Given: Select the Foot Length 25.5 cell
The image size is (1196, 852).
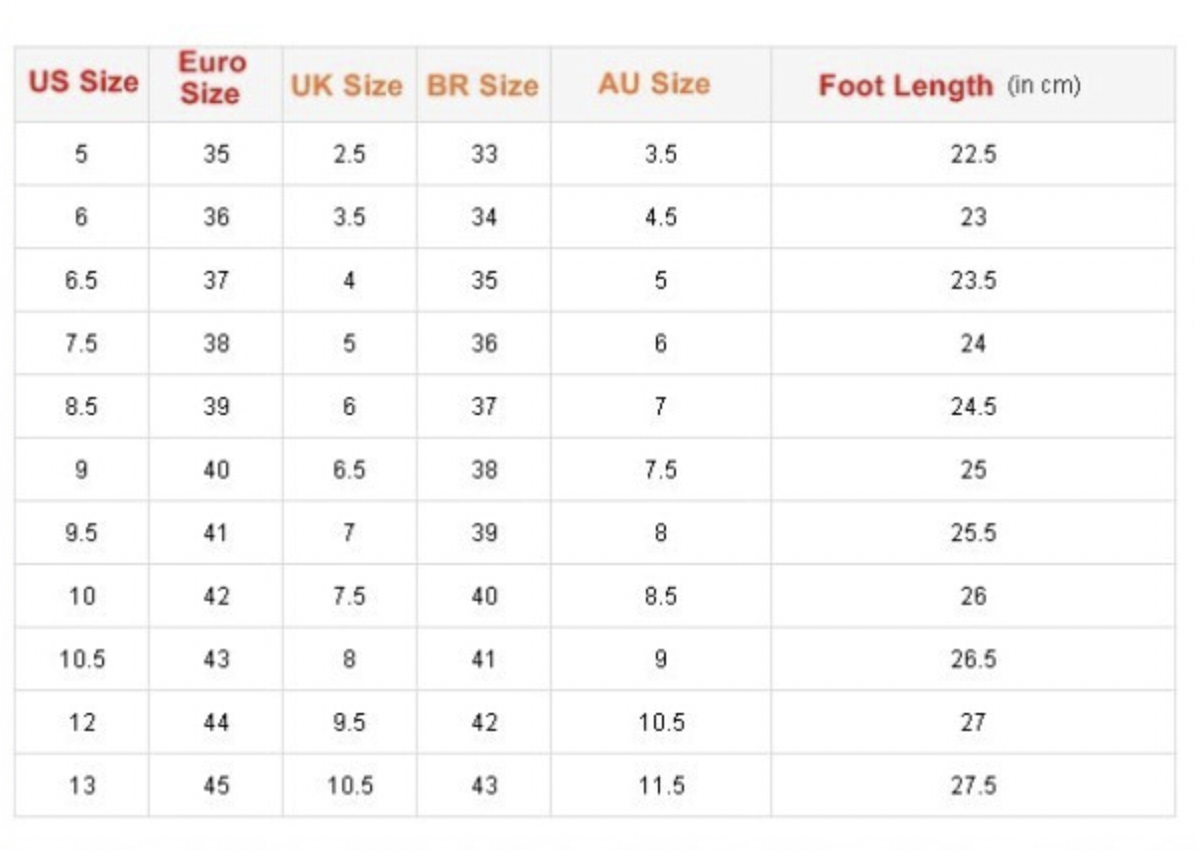Looking at the screenshot, I should (973, 532).
